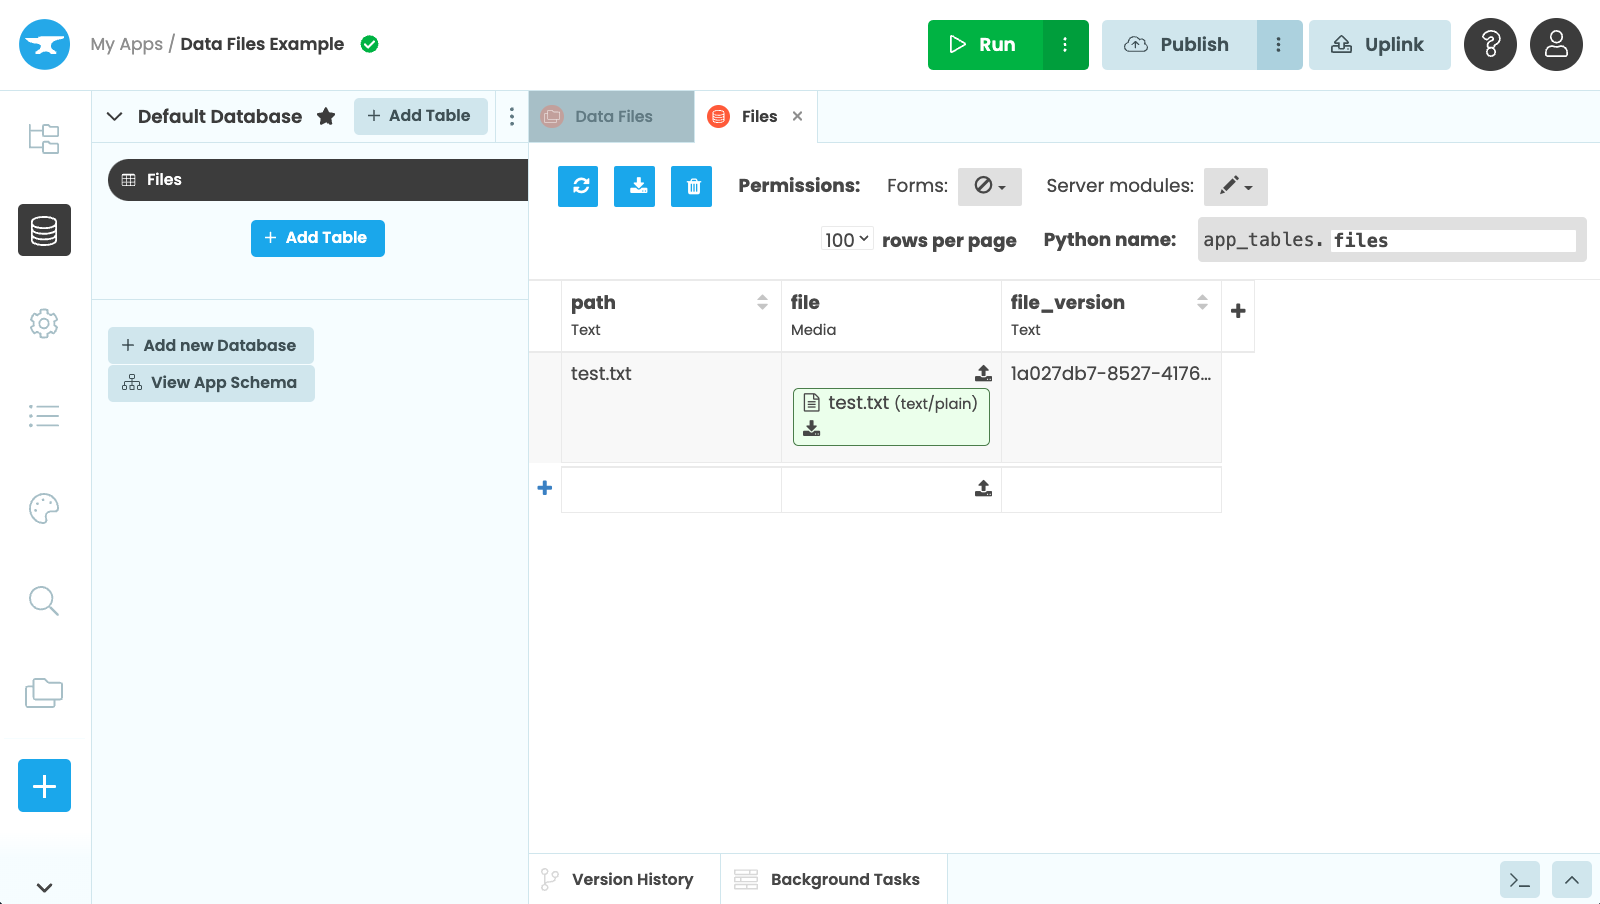Image resolution: width=1600 pixels, height=904 pixels.
Task: Open the Background Tasks panel
Action: click(845, 879)
